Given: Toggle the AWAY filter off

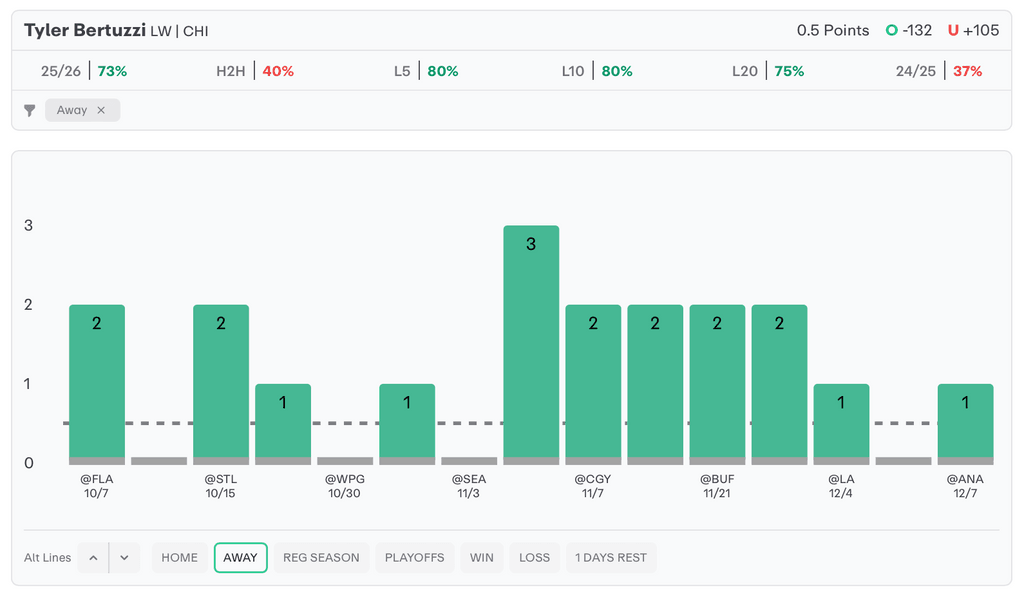Looking at the screenshot, I should tap(240, 558).
